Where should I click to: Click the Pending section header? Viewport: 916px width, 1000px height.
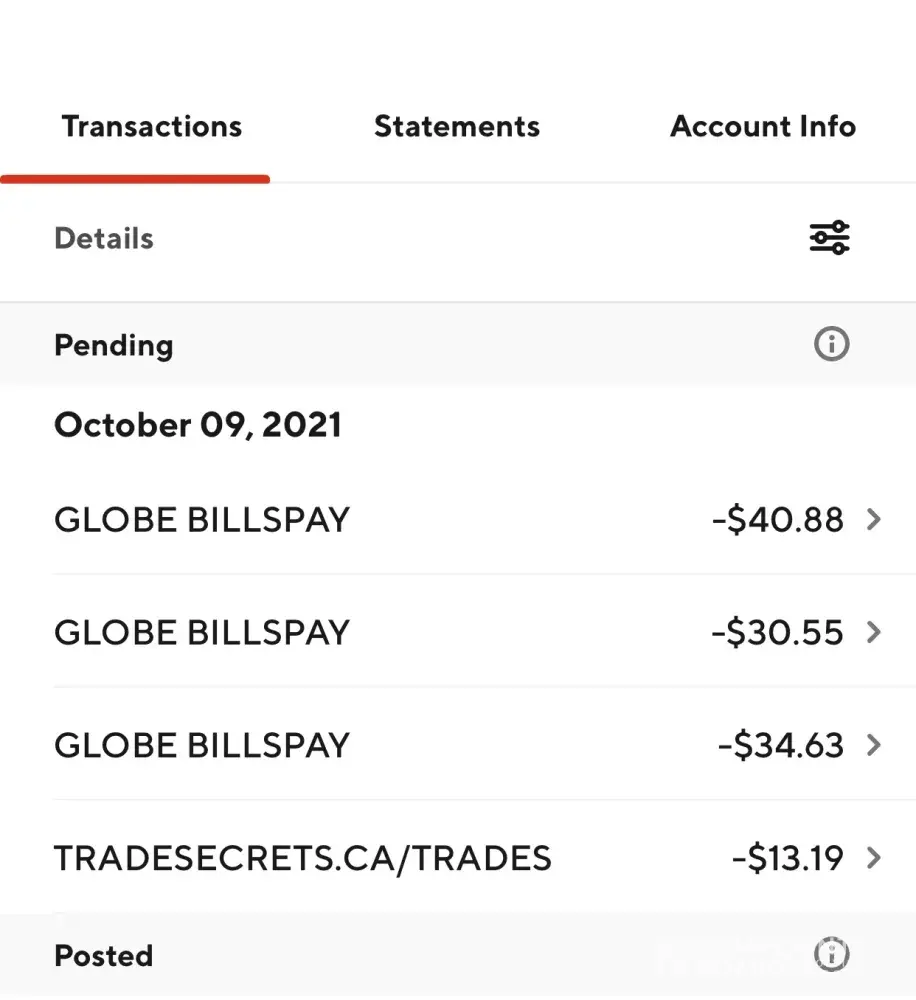click(114, 345)
